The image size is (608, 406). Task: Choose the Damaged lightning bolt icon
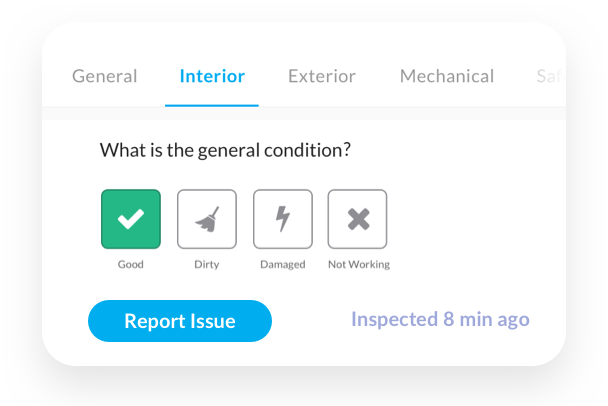283,219
